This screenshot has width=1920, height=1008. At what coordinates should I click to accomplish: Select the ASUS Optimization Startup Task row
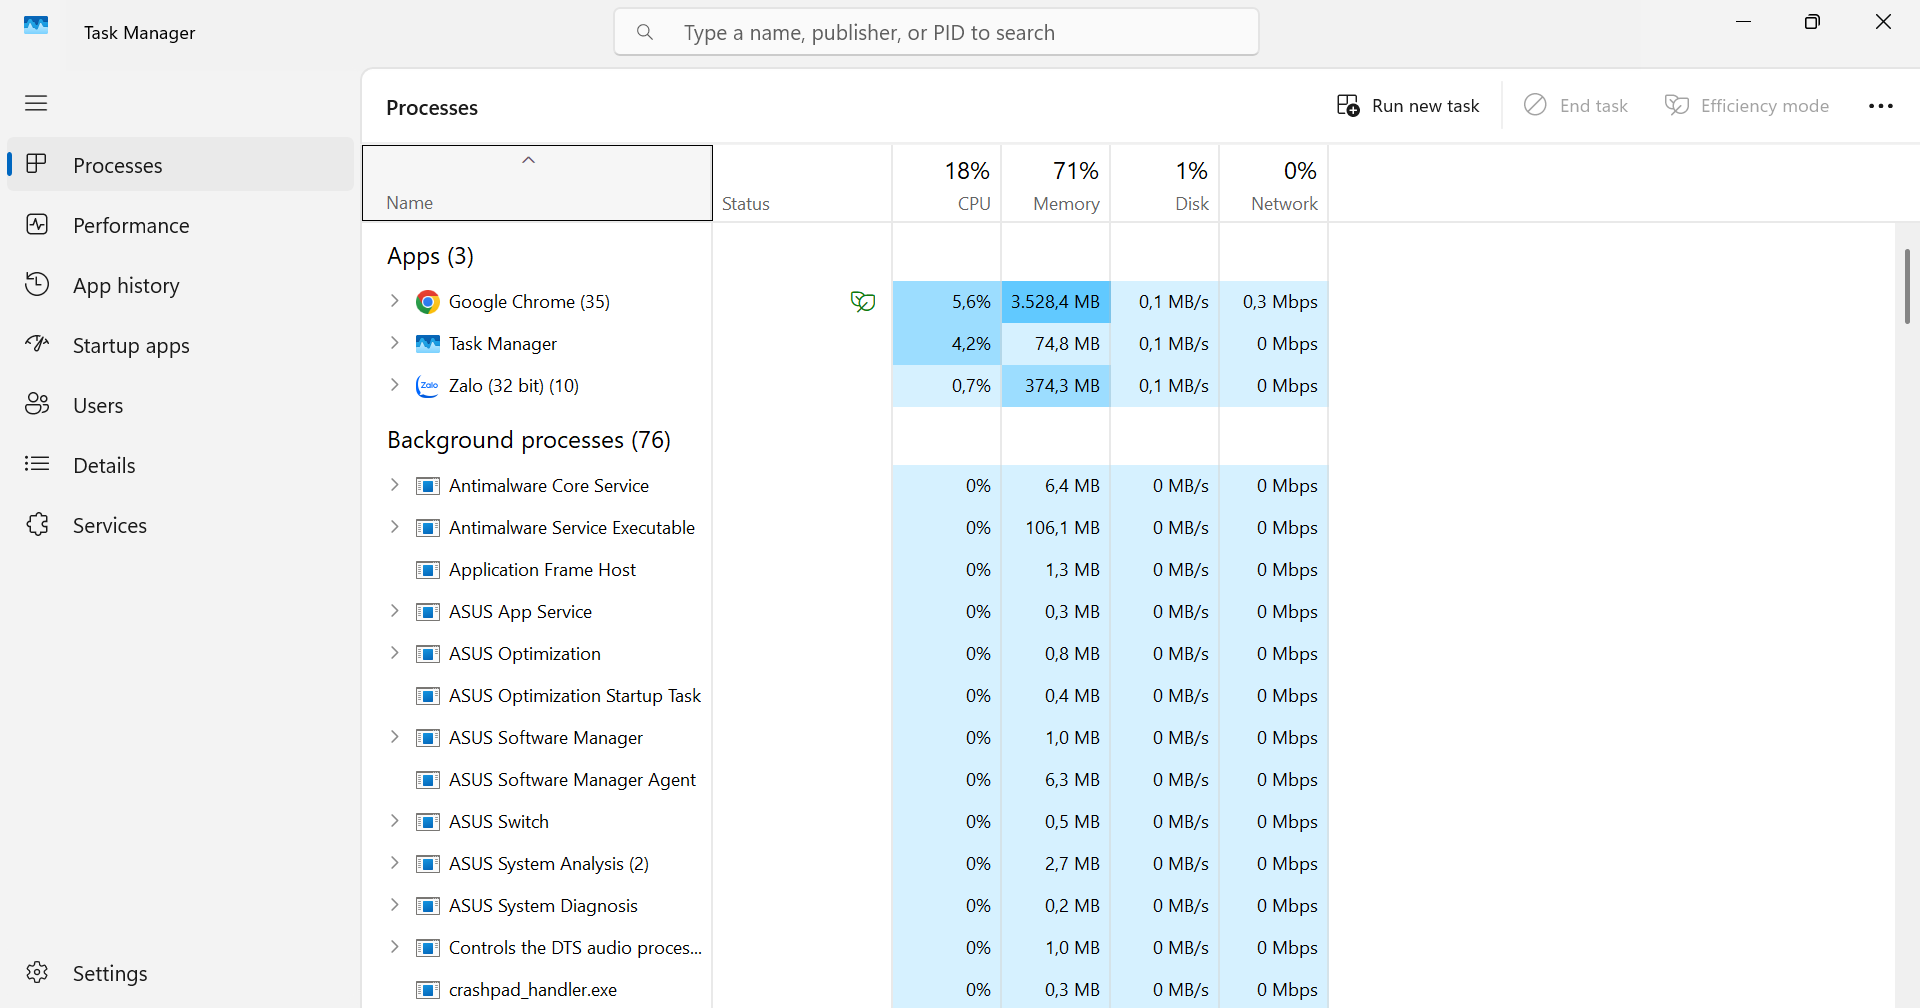pos(845,696)
